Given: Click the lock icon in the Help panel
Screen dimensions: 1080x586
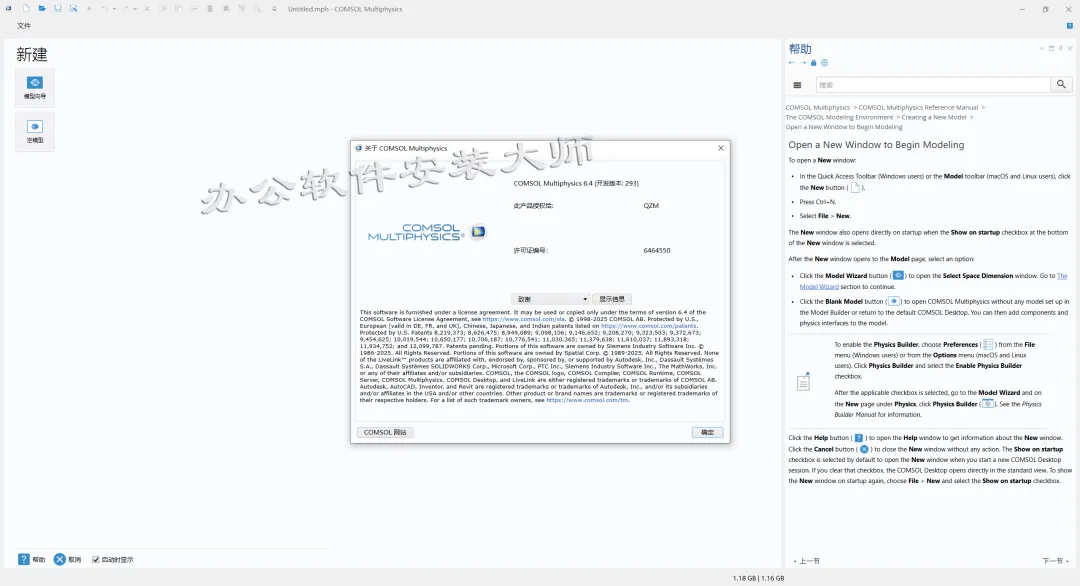Looking at the screenshot, I should (813, 63).
